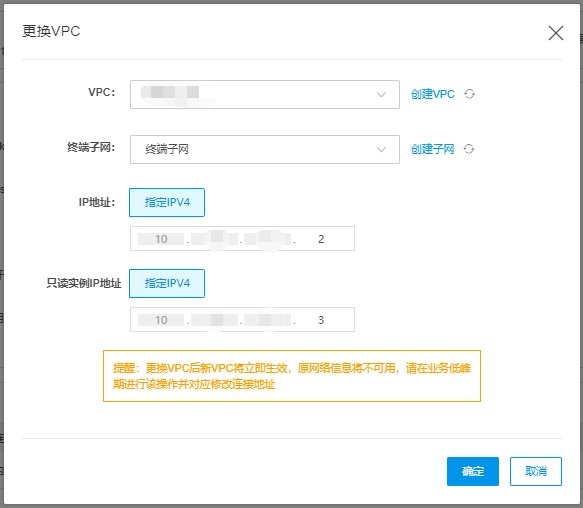The image size is (583, 508).
Task: Open the 终端子网 dropdown chevron
Action: coord(381,149)
